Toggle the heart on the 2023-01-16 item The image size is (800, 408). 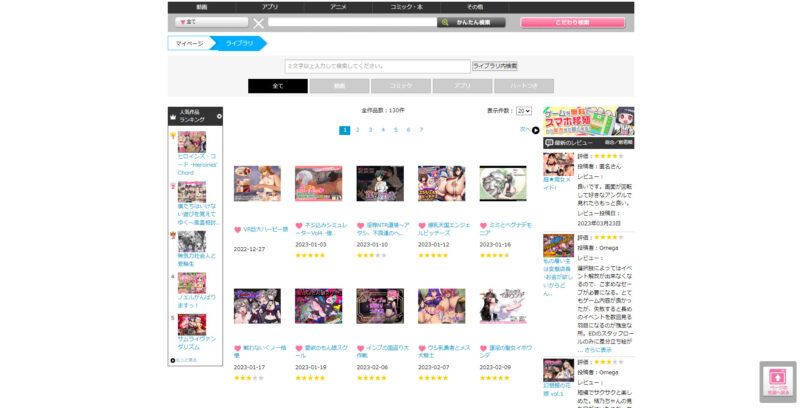point(483,226)
